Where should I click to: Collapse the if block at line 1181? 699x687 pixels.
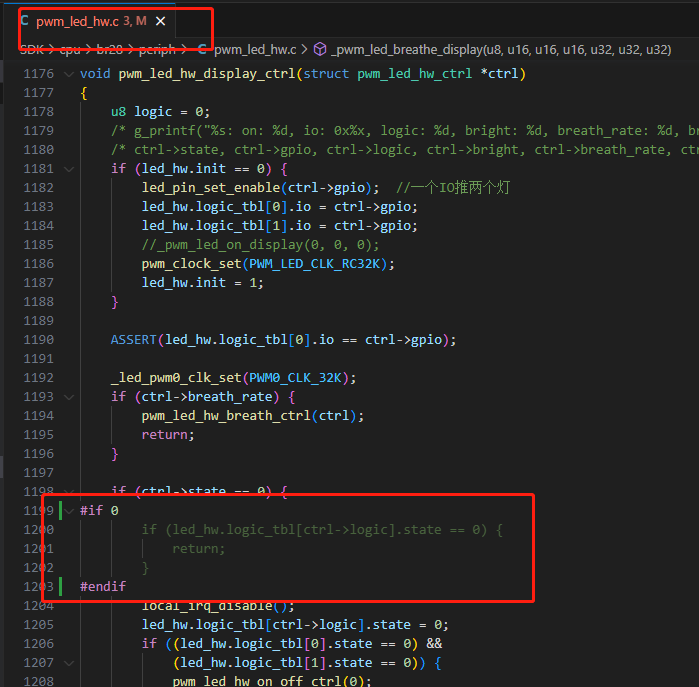tap(69, 169)
